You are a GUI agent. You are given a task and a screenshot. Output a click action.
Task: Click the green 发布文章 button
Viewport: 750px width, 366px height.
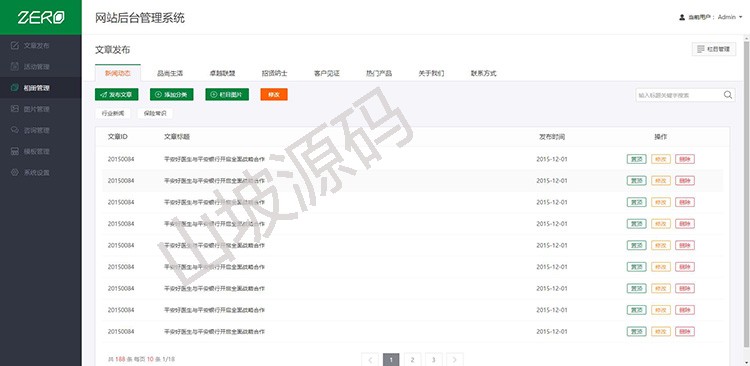coord(117,95)
